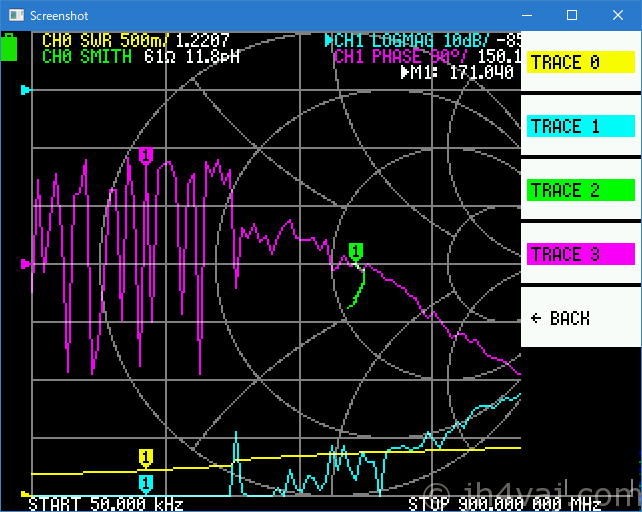Go back using the BACK menu button
The width and height of the screenshot is (642, 512).
581,317
